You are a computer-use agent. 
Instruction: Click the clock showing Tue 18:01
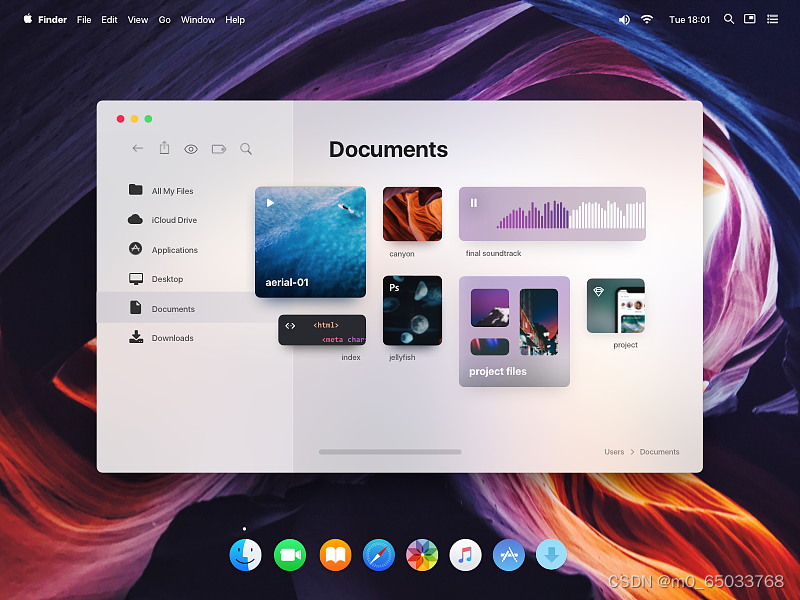[690, 19]
